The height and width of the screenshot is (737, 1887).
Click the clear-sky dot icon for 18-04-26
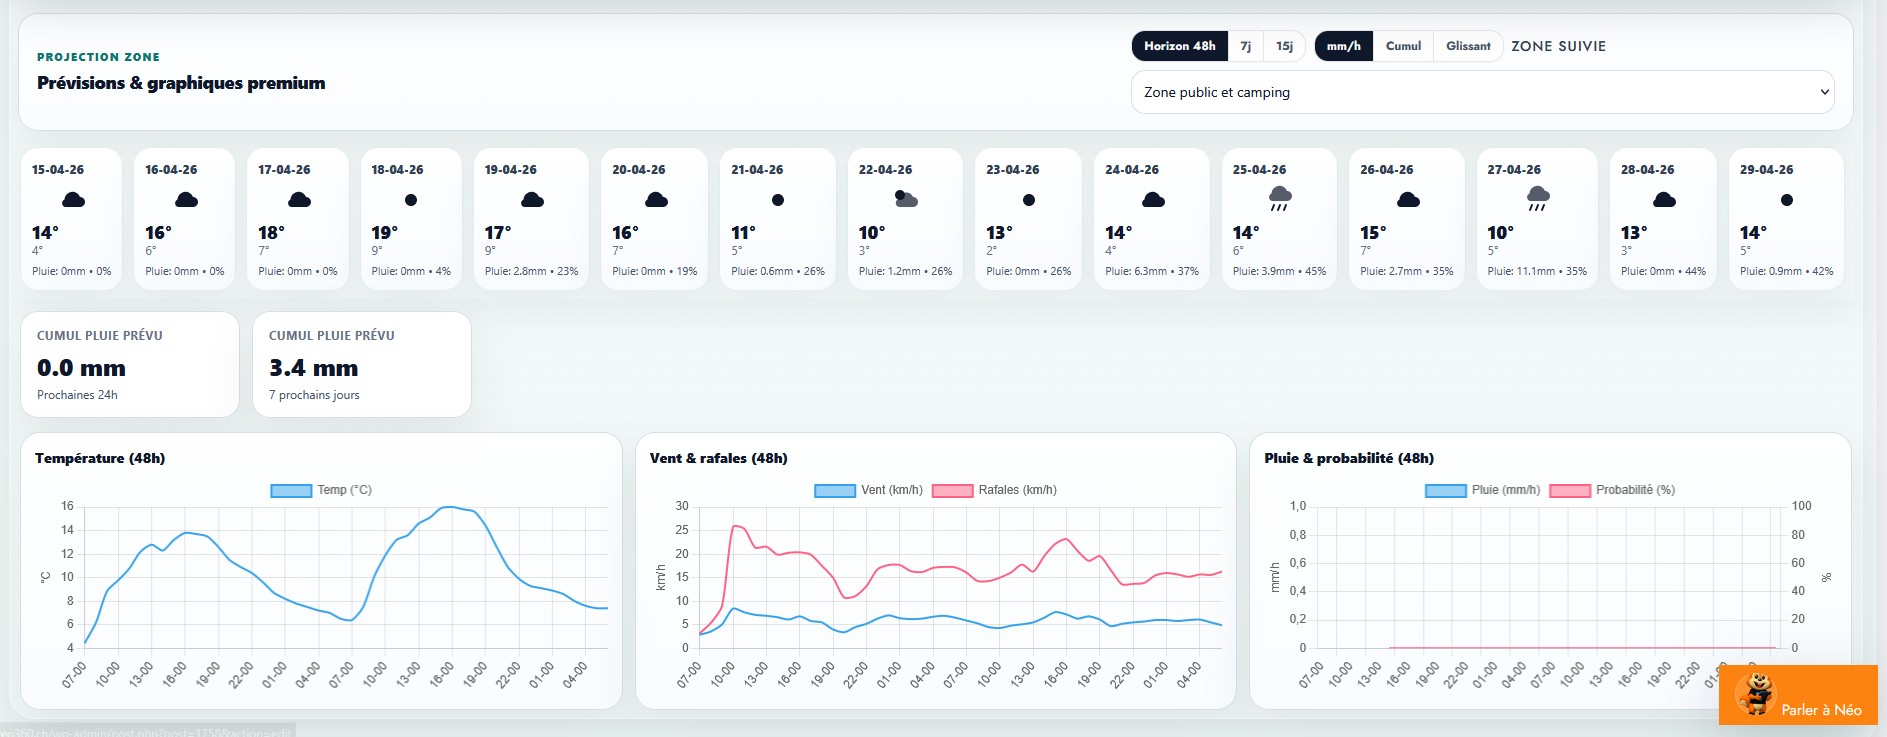coord(411,200)
